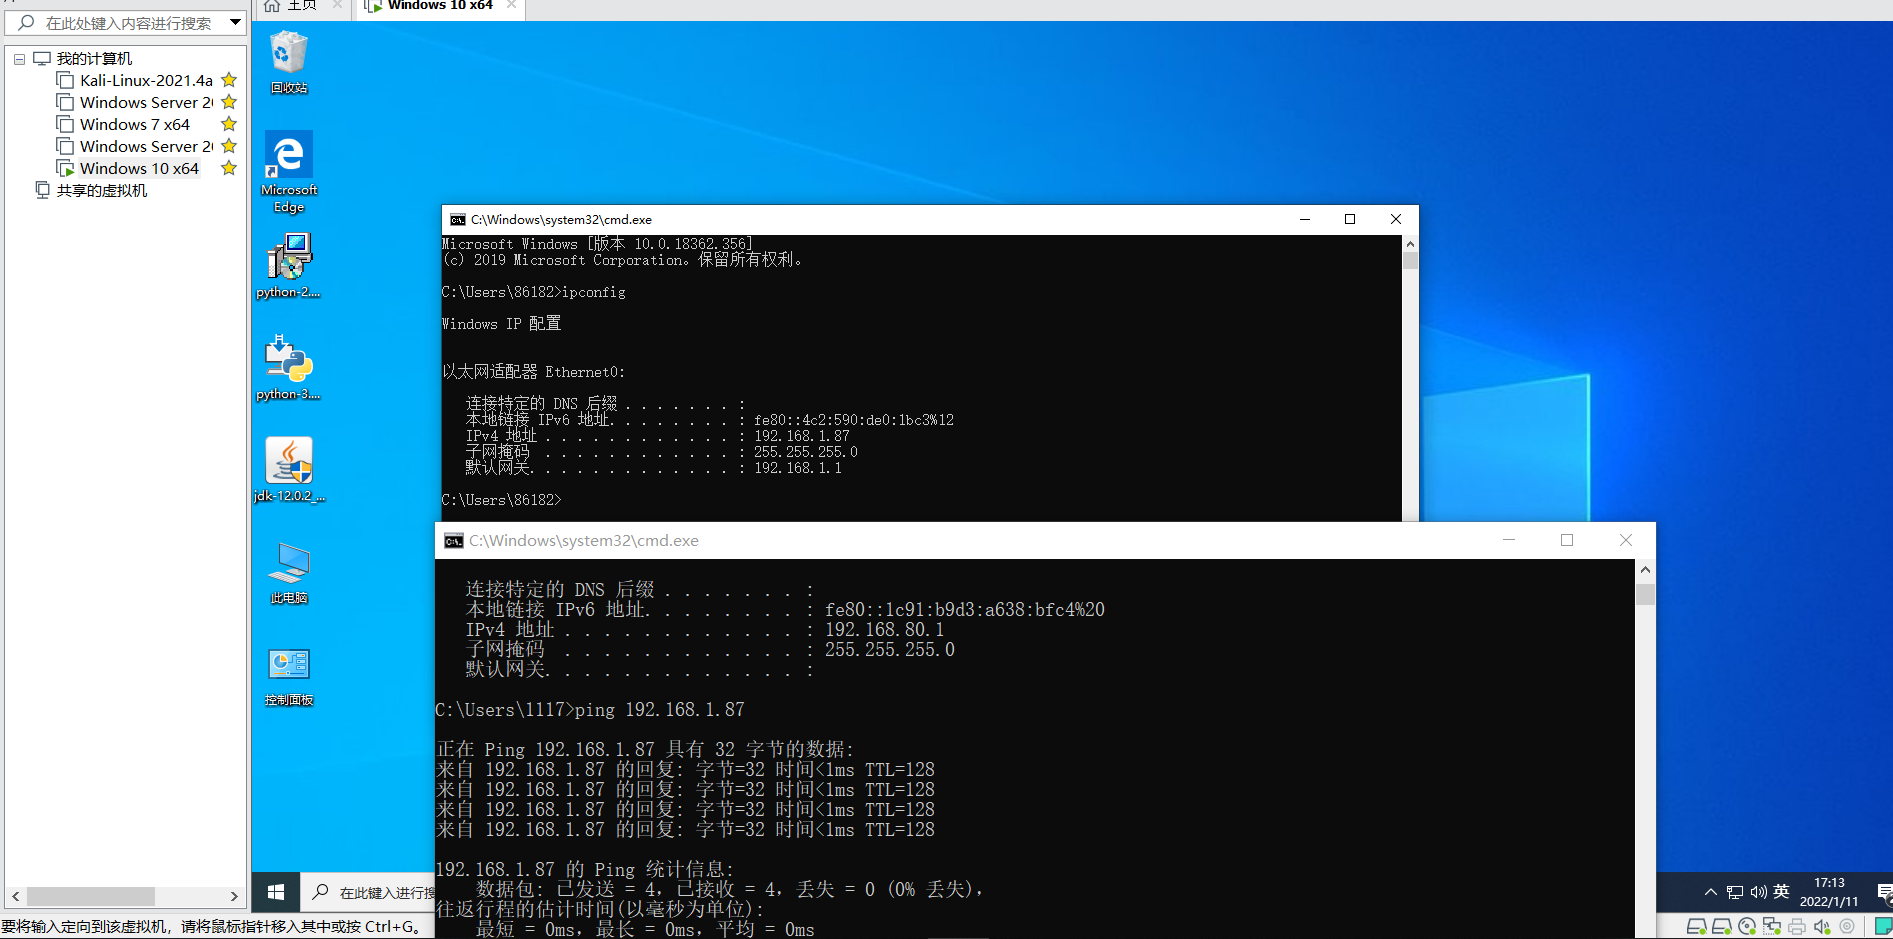Click the VMware network adapter status icon
1893x939 pixels.
[1772, 927]
